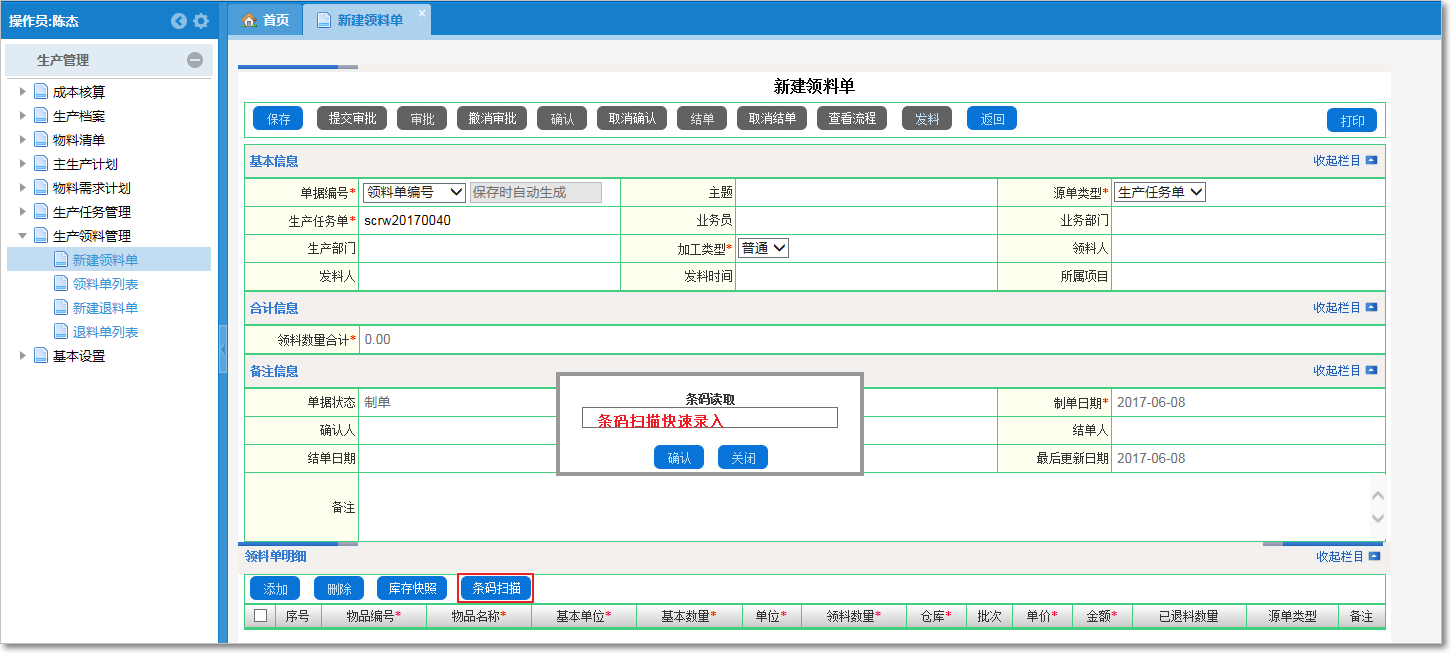Click the home icon on the 首页 tab

coord(248,18)
